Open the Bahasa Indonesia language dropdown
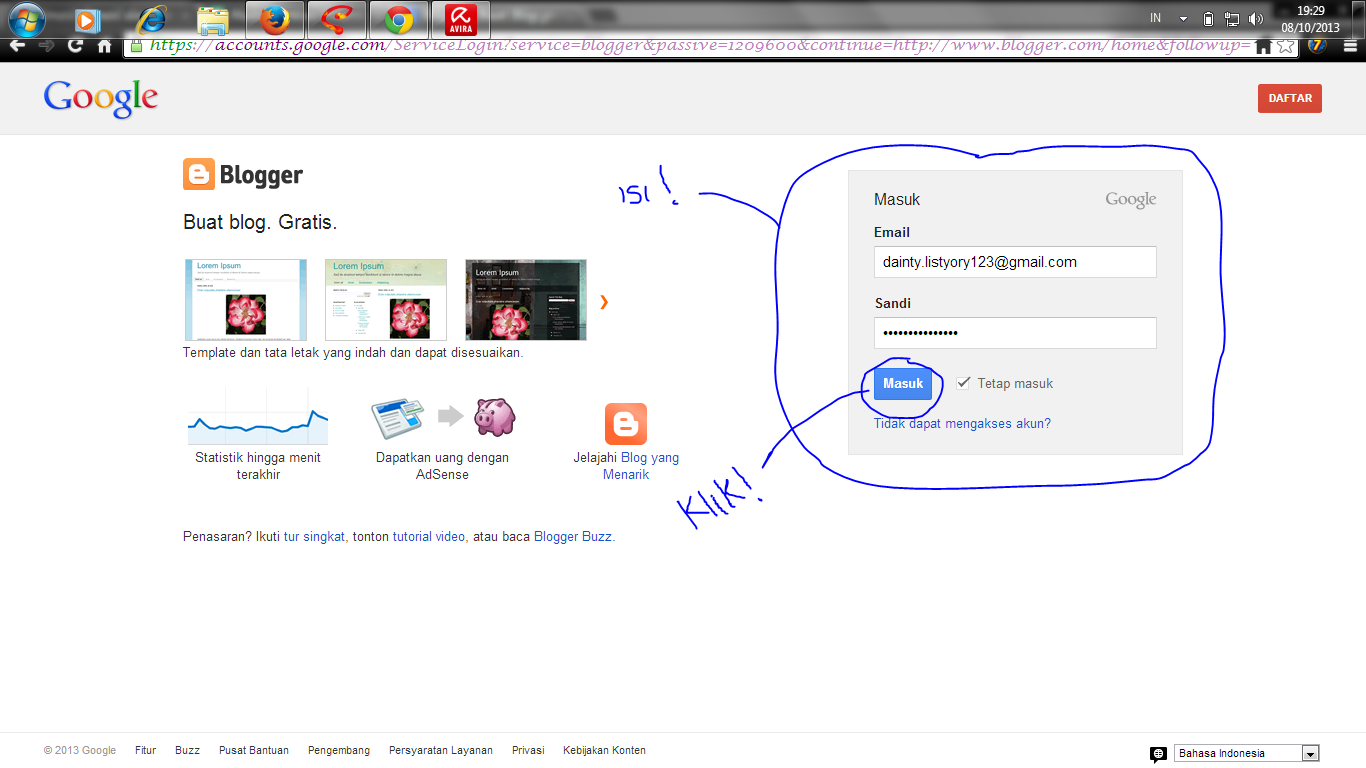 [1247, 754]
